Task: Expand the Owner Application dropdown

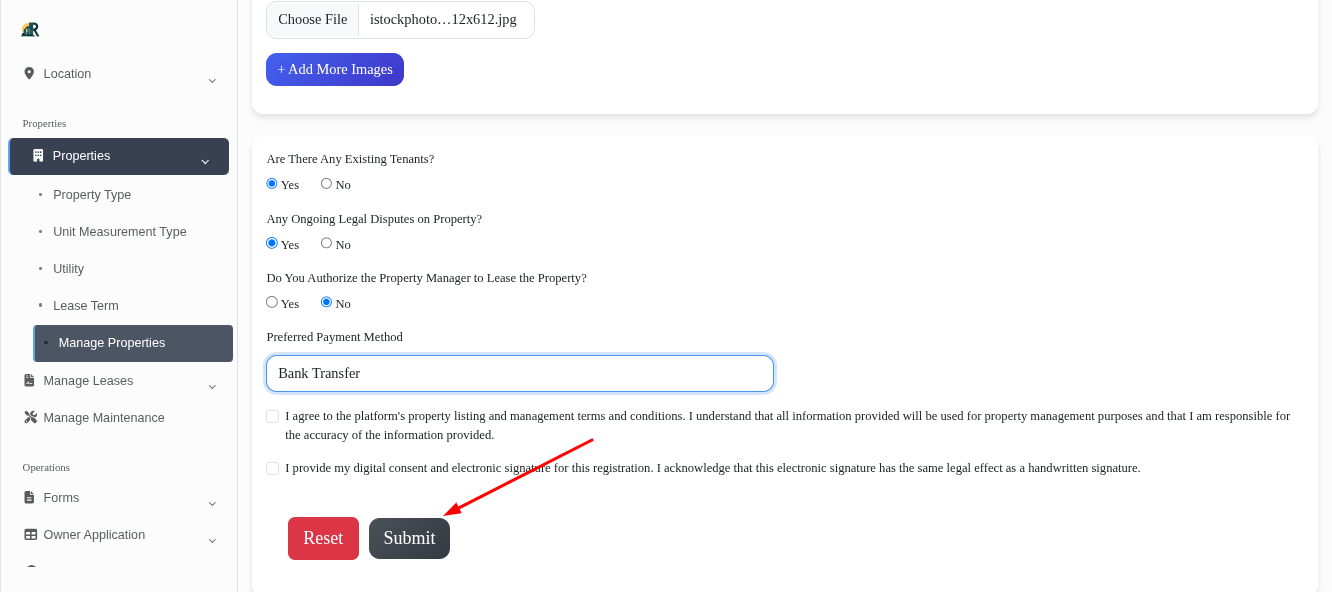Action: coord(212,540)
